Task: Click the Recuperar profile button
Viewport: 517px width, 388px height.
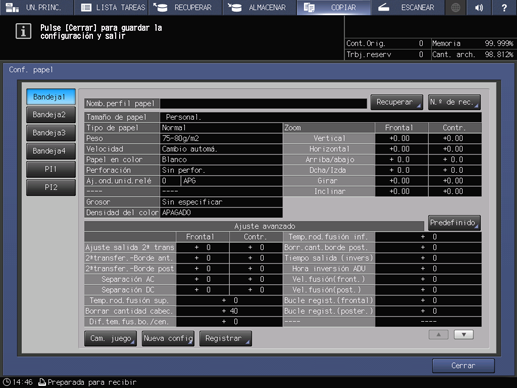Action: pyautogui.click(x=397, y=102)
